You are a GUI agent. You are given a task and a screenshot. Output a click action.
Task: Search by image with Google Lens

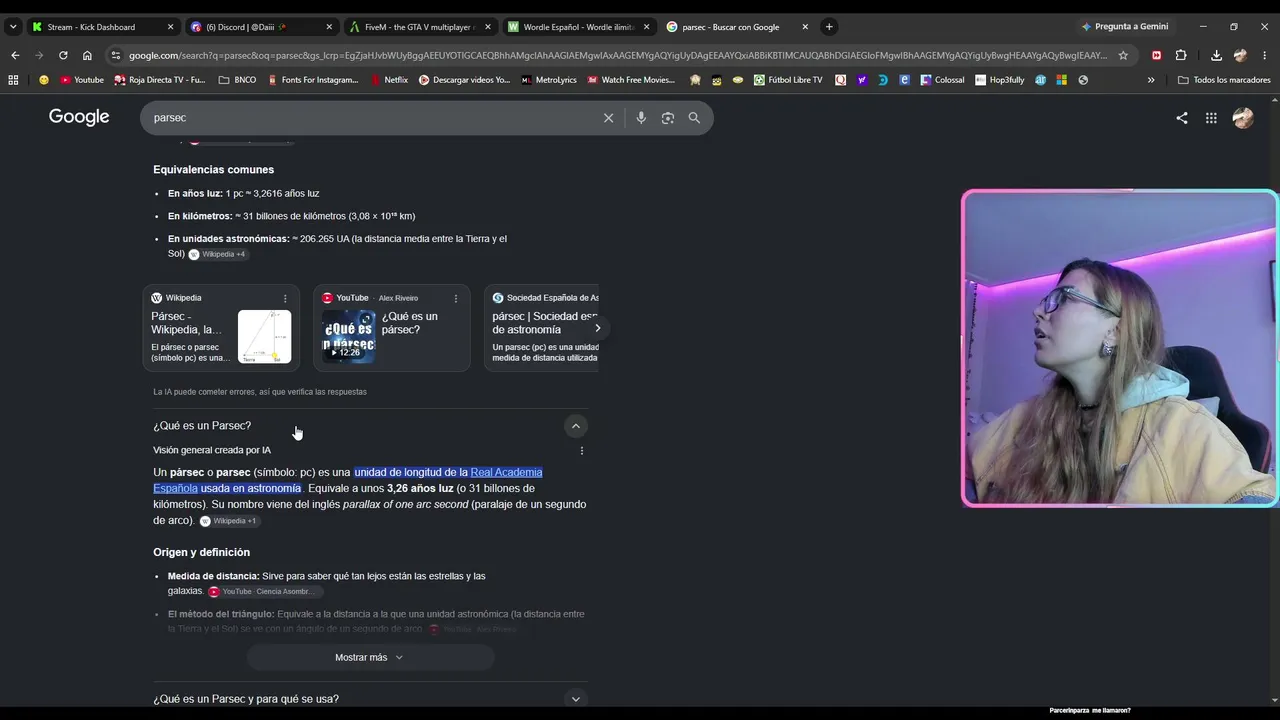click(x=668, y=118)
